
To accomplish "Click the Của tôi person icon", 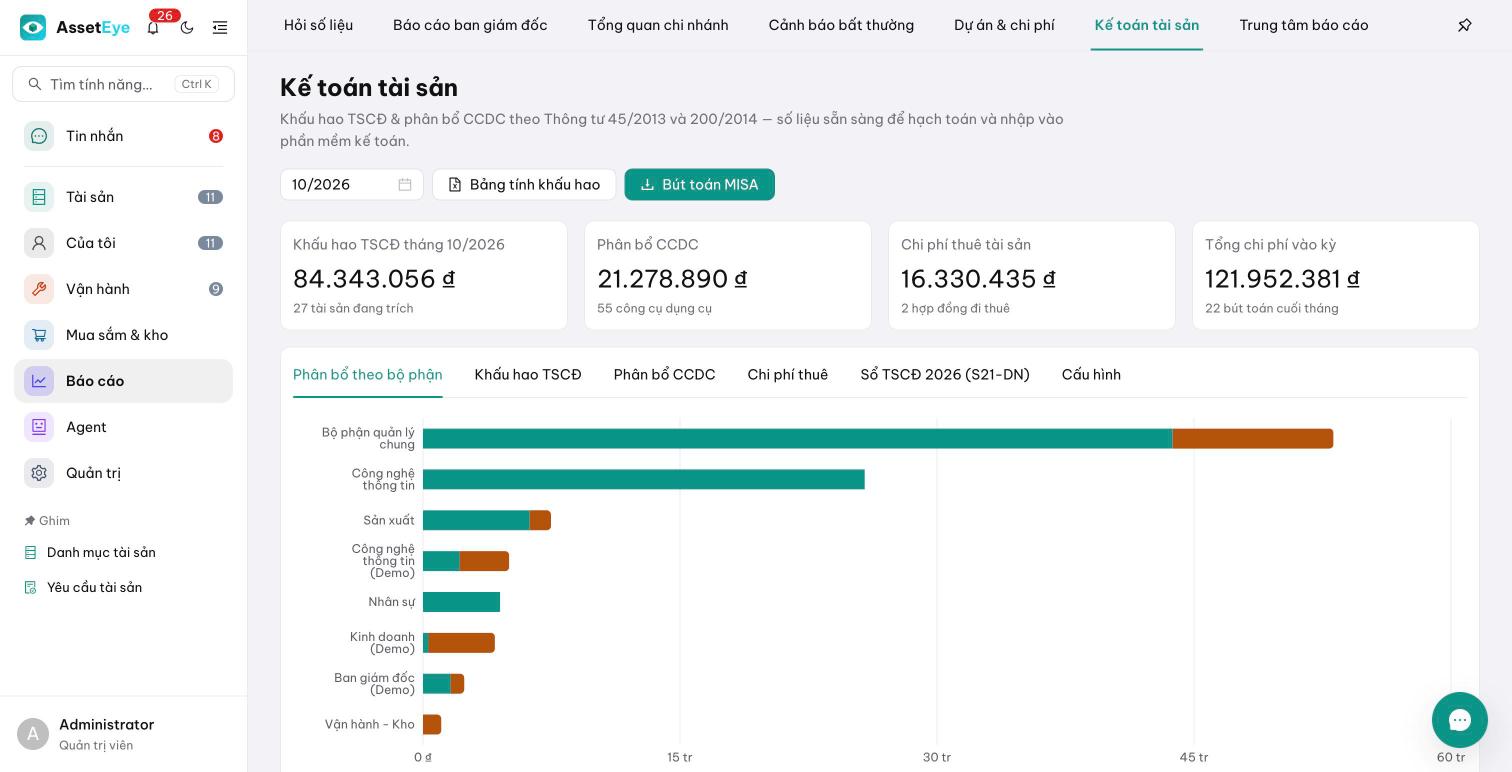I will pos(39,243).
